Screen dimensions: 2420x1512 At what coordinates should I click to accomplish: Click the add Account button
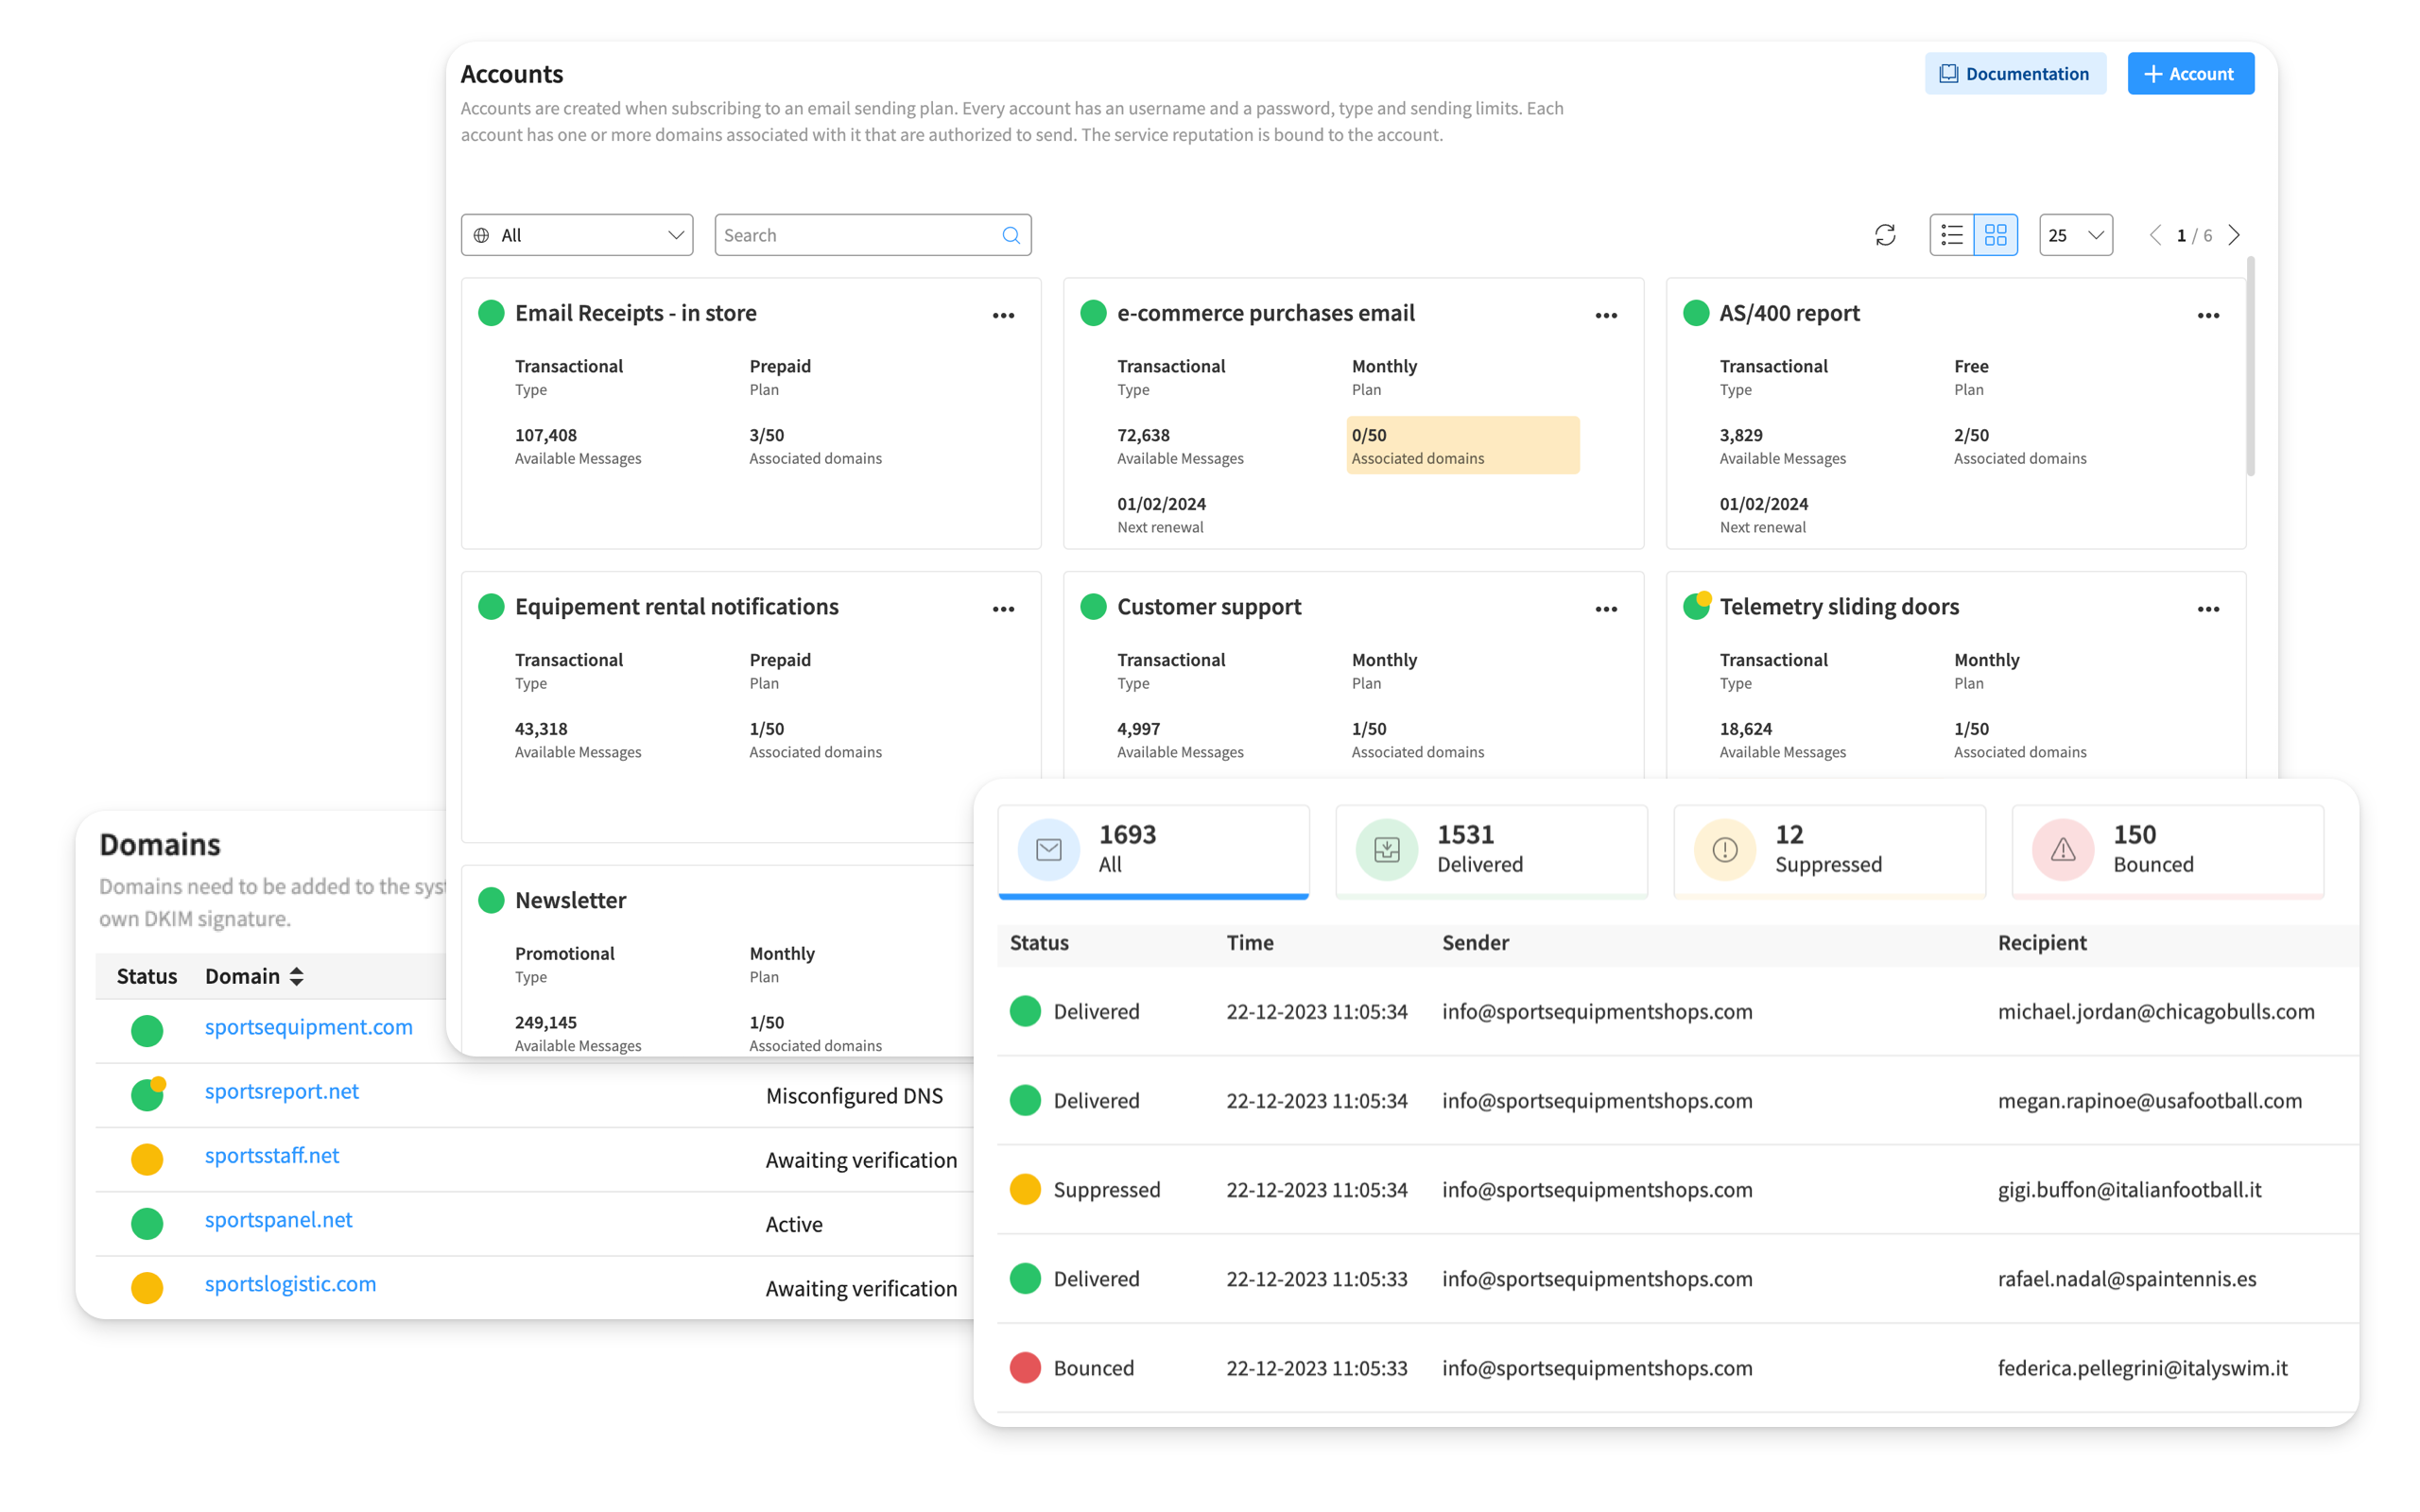pos(2190,74)
